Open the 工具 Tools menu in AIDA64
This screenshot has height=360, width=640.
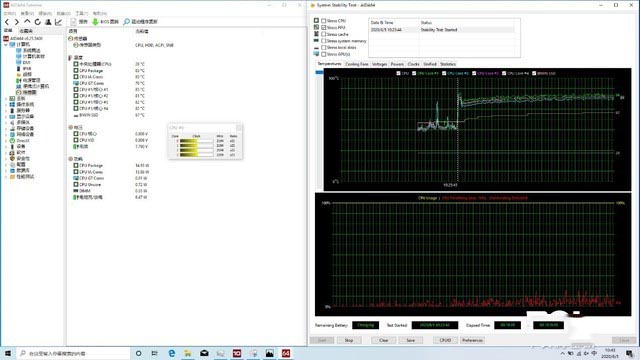pyautogui.click(x=81, y=13)
